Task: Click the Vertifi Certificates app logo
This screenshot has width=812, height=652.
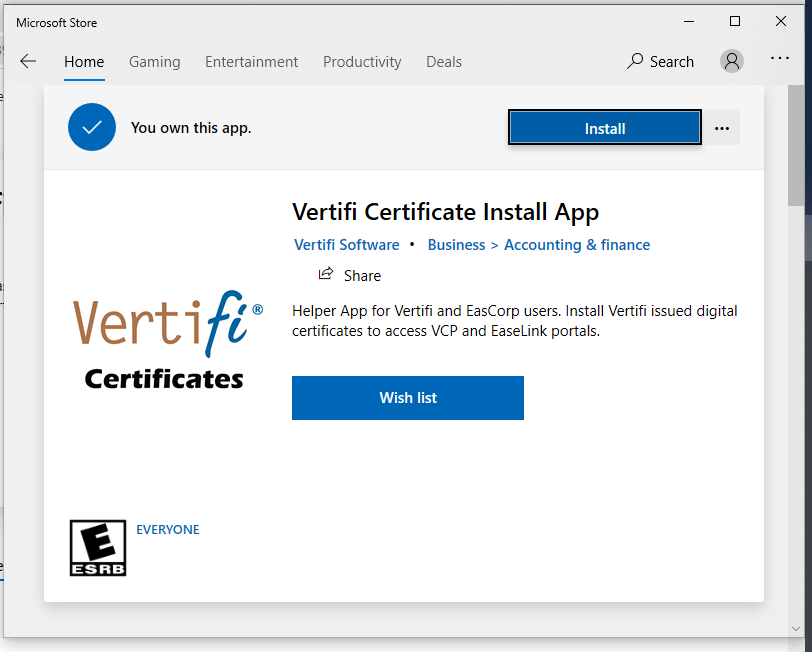Action: pyautogui.click(x=166, y=340)
